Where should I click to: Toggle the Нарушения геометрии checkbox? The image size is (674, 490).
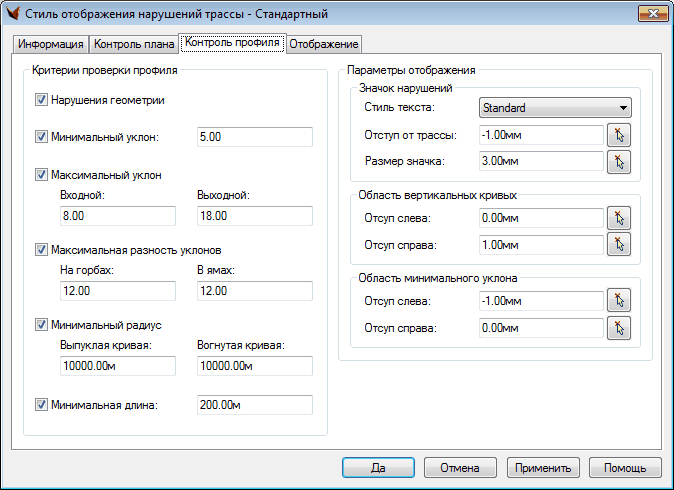[41, 100]
